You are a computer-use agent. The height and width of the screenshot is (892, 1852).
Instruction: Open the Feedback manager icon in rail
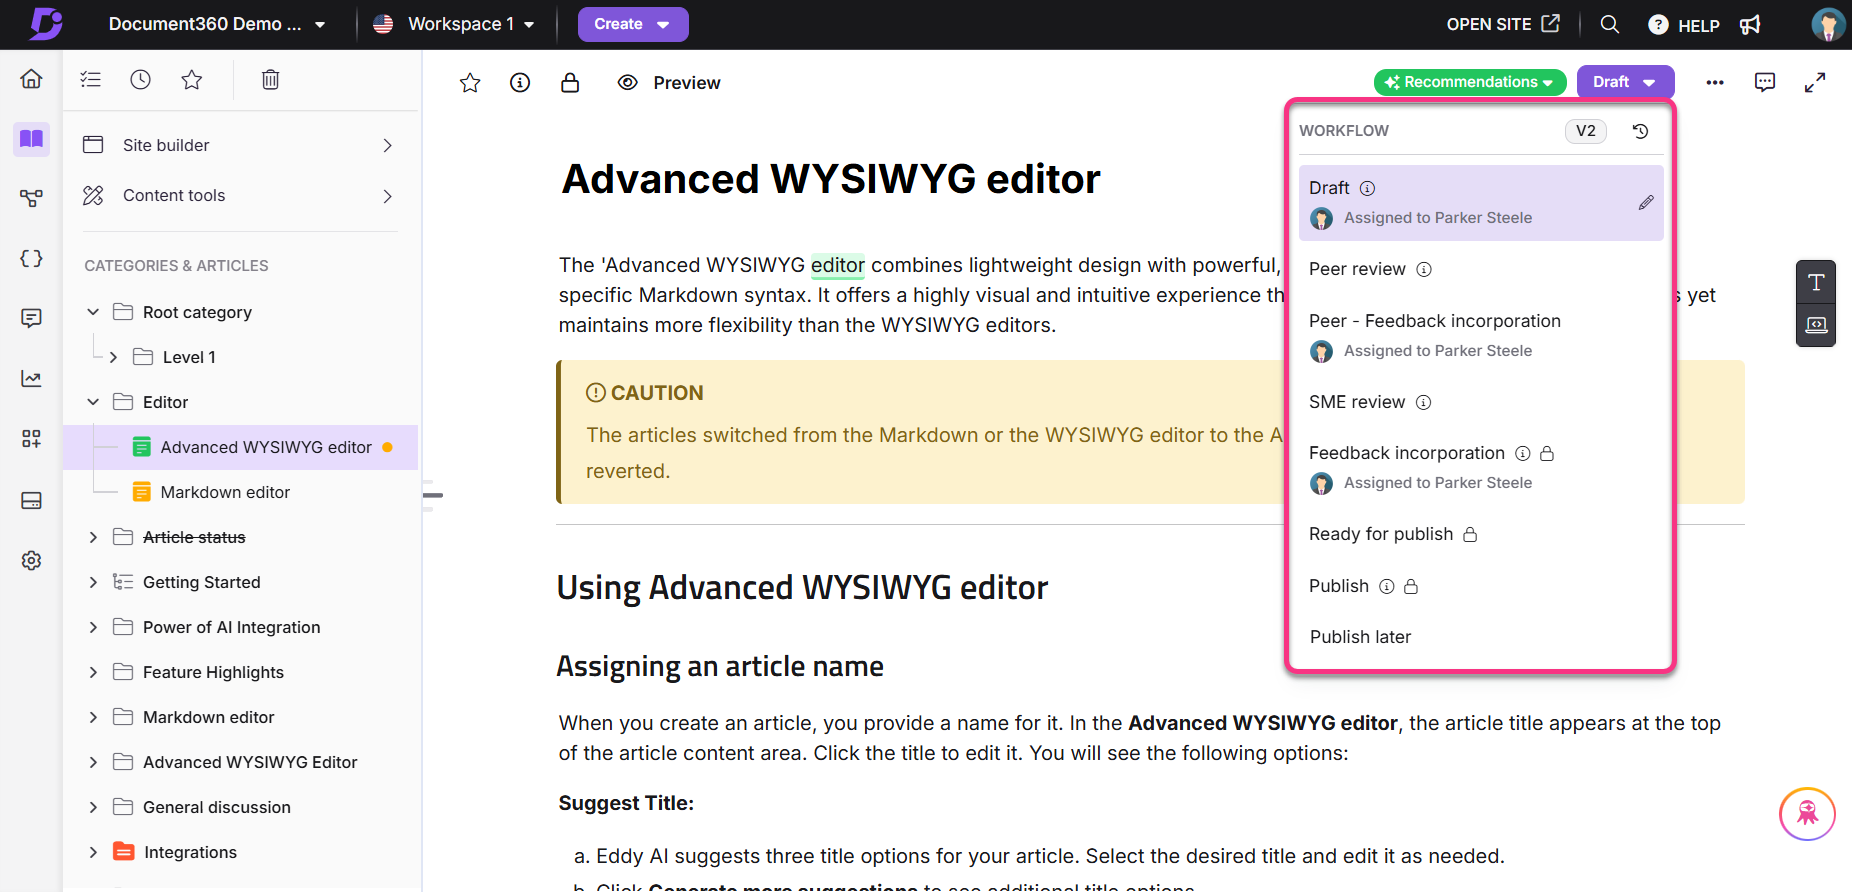31,318
